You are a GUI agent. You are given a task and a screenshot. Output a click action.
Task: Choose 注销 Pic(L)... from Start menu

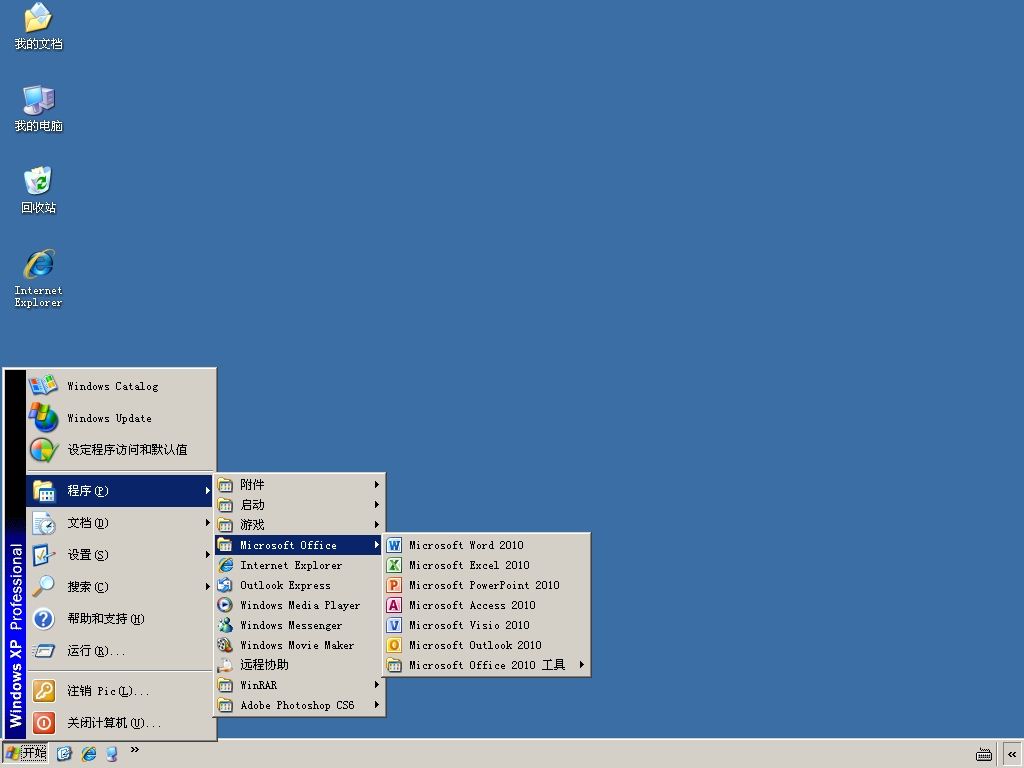coord(120,690)
